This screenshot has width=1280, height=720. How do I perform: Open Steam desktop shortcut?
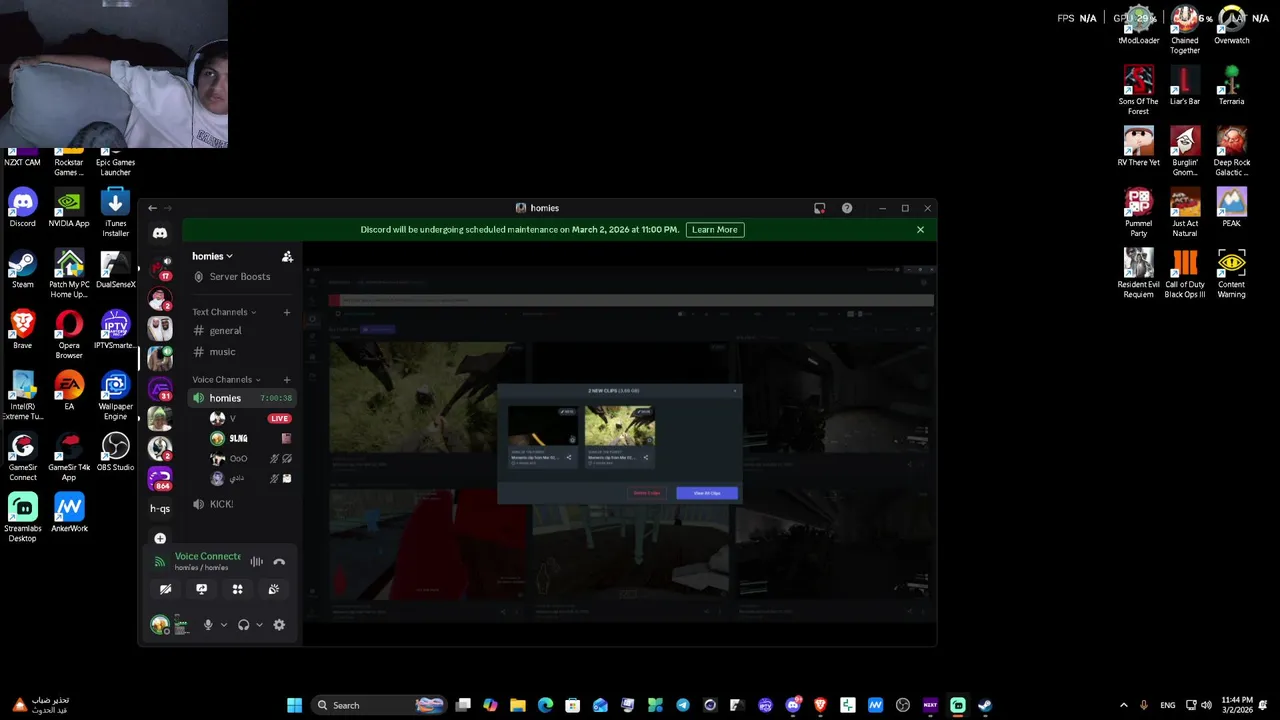[x=22, y=270]
